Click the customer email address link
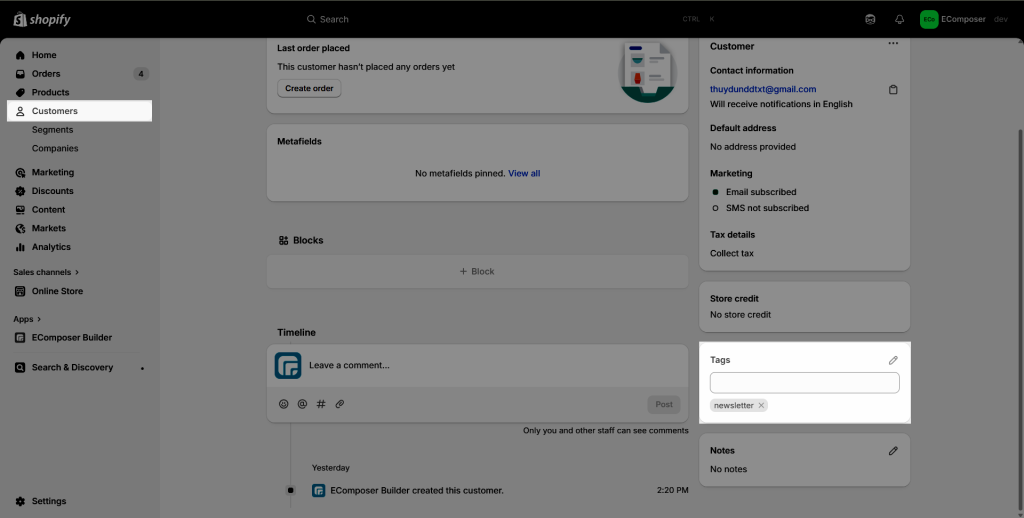The height and width of the screenshot is (518, 1024). click(x=763, y=89)
